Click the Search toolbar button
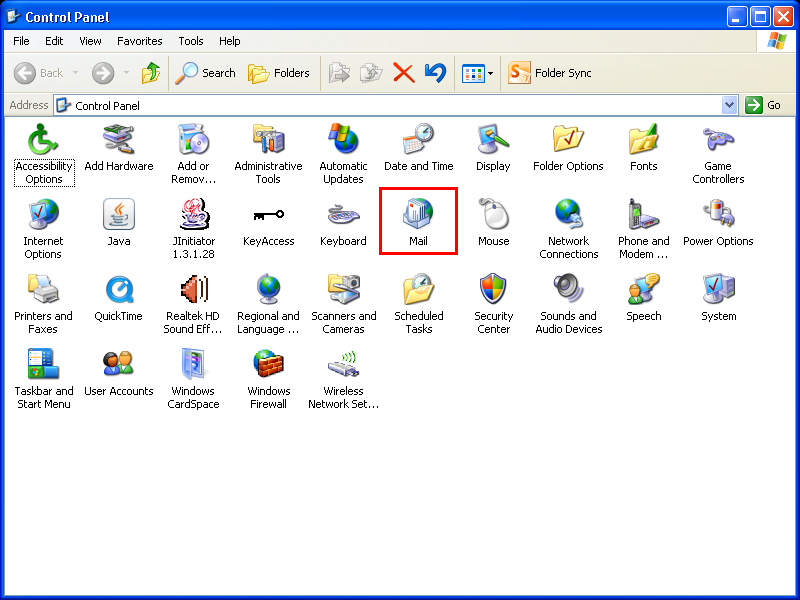Image resolution: width=800 pixels, height=600 pixels. point(205,73)
